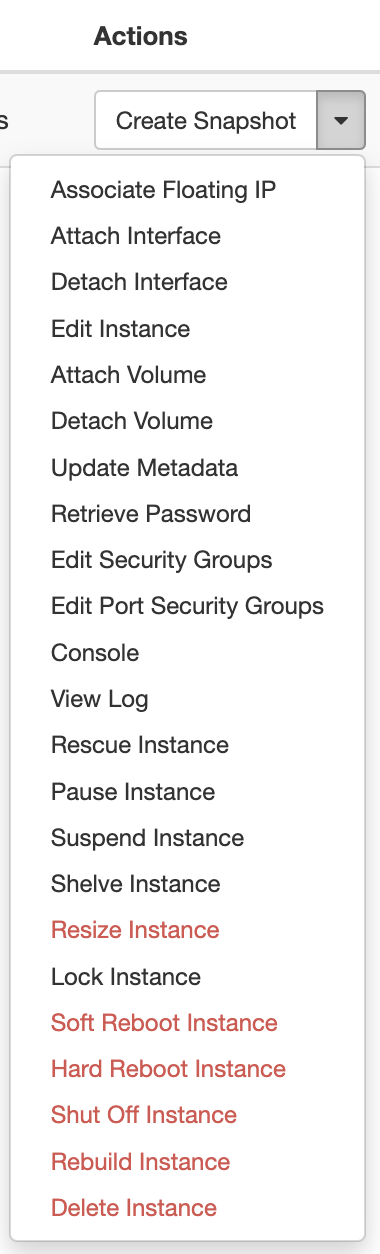Select Associate Floating IP

pos(164,189)
